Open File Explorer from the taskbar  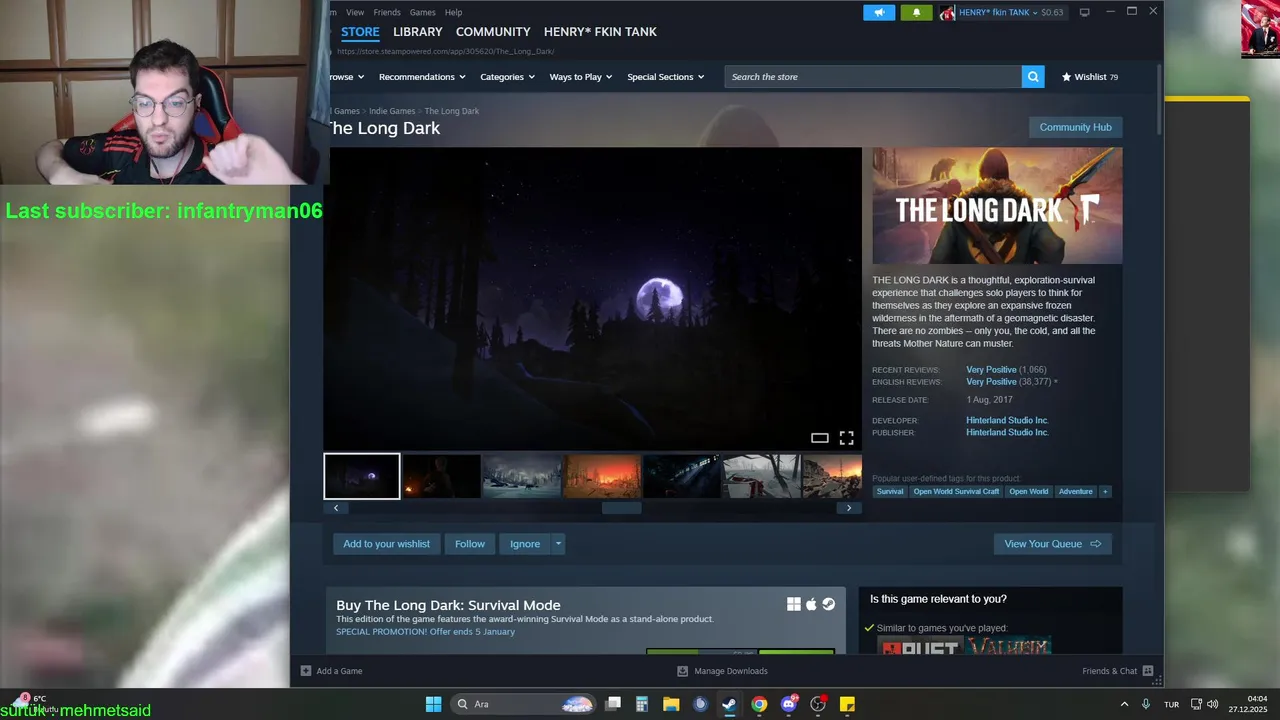coord(671,704)
